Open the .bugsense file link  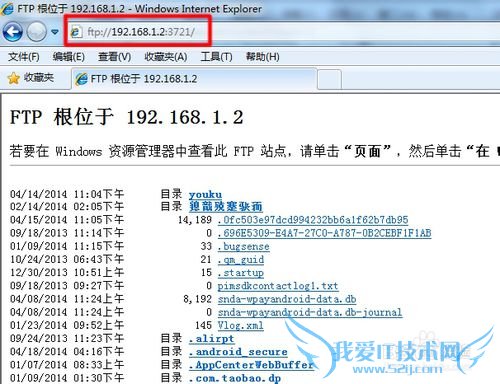[x=243, y=246]
